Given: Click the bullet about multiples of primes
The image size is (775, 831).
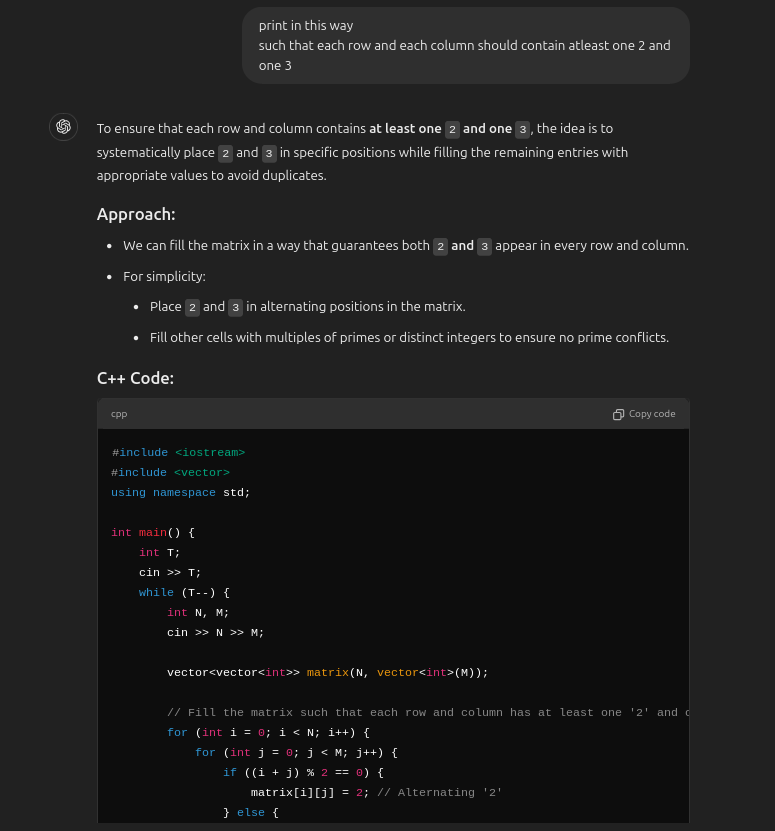Looking at the screenshot, I should (409, 337).
